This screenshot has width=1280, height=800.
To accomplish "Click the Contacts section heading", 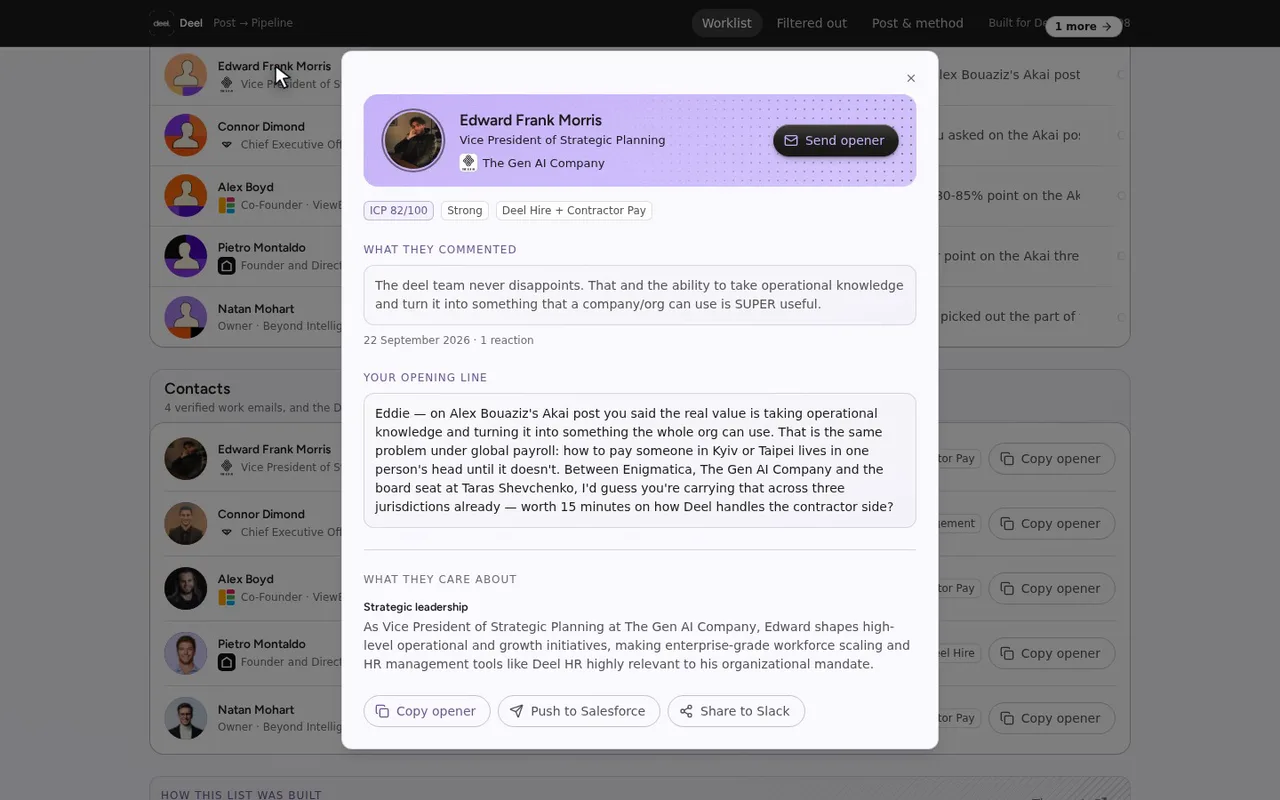I will [x=197, y=389].
